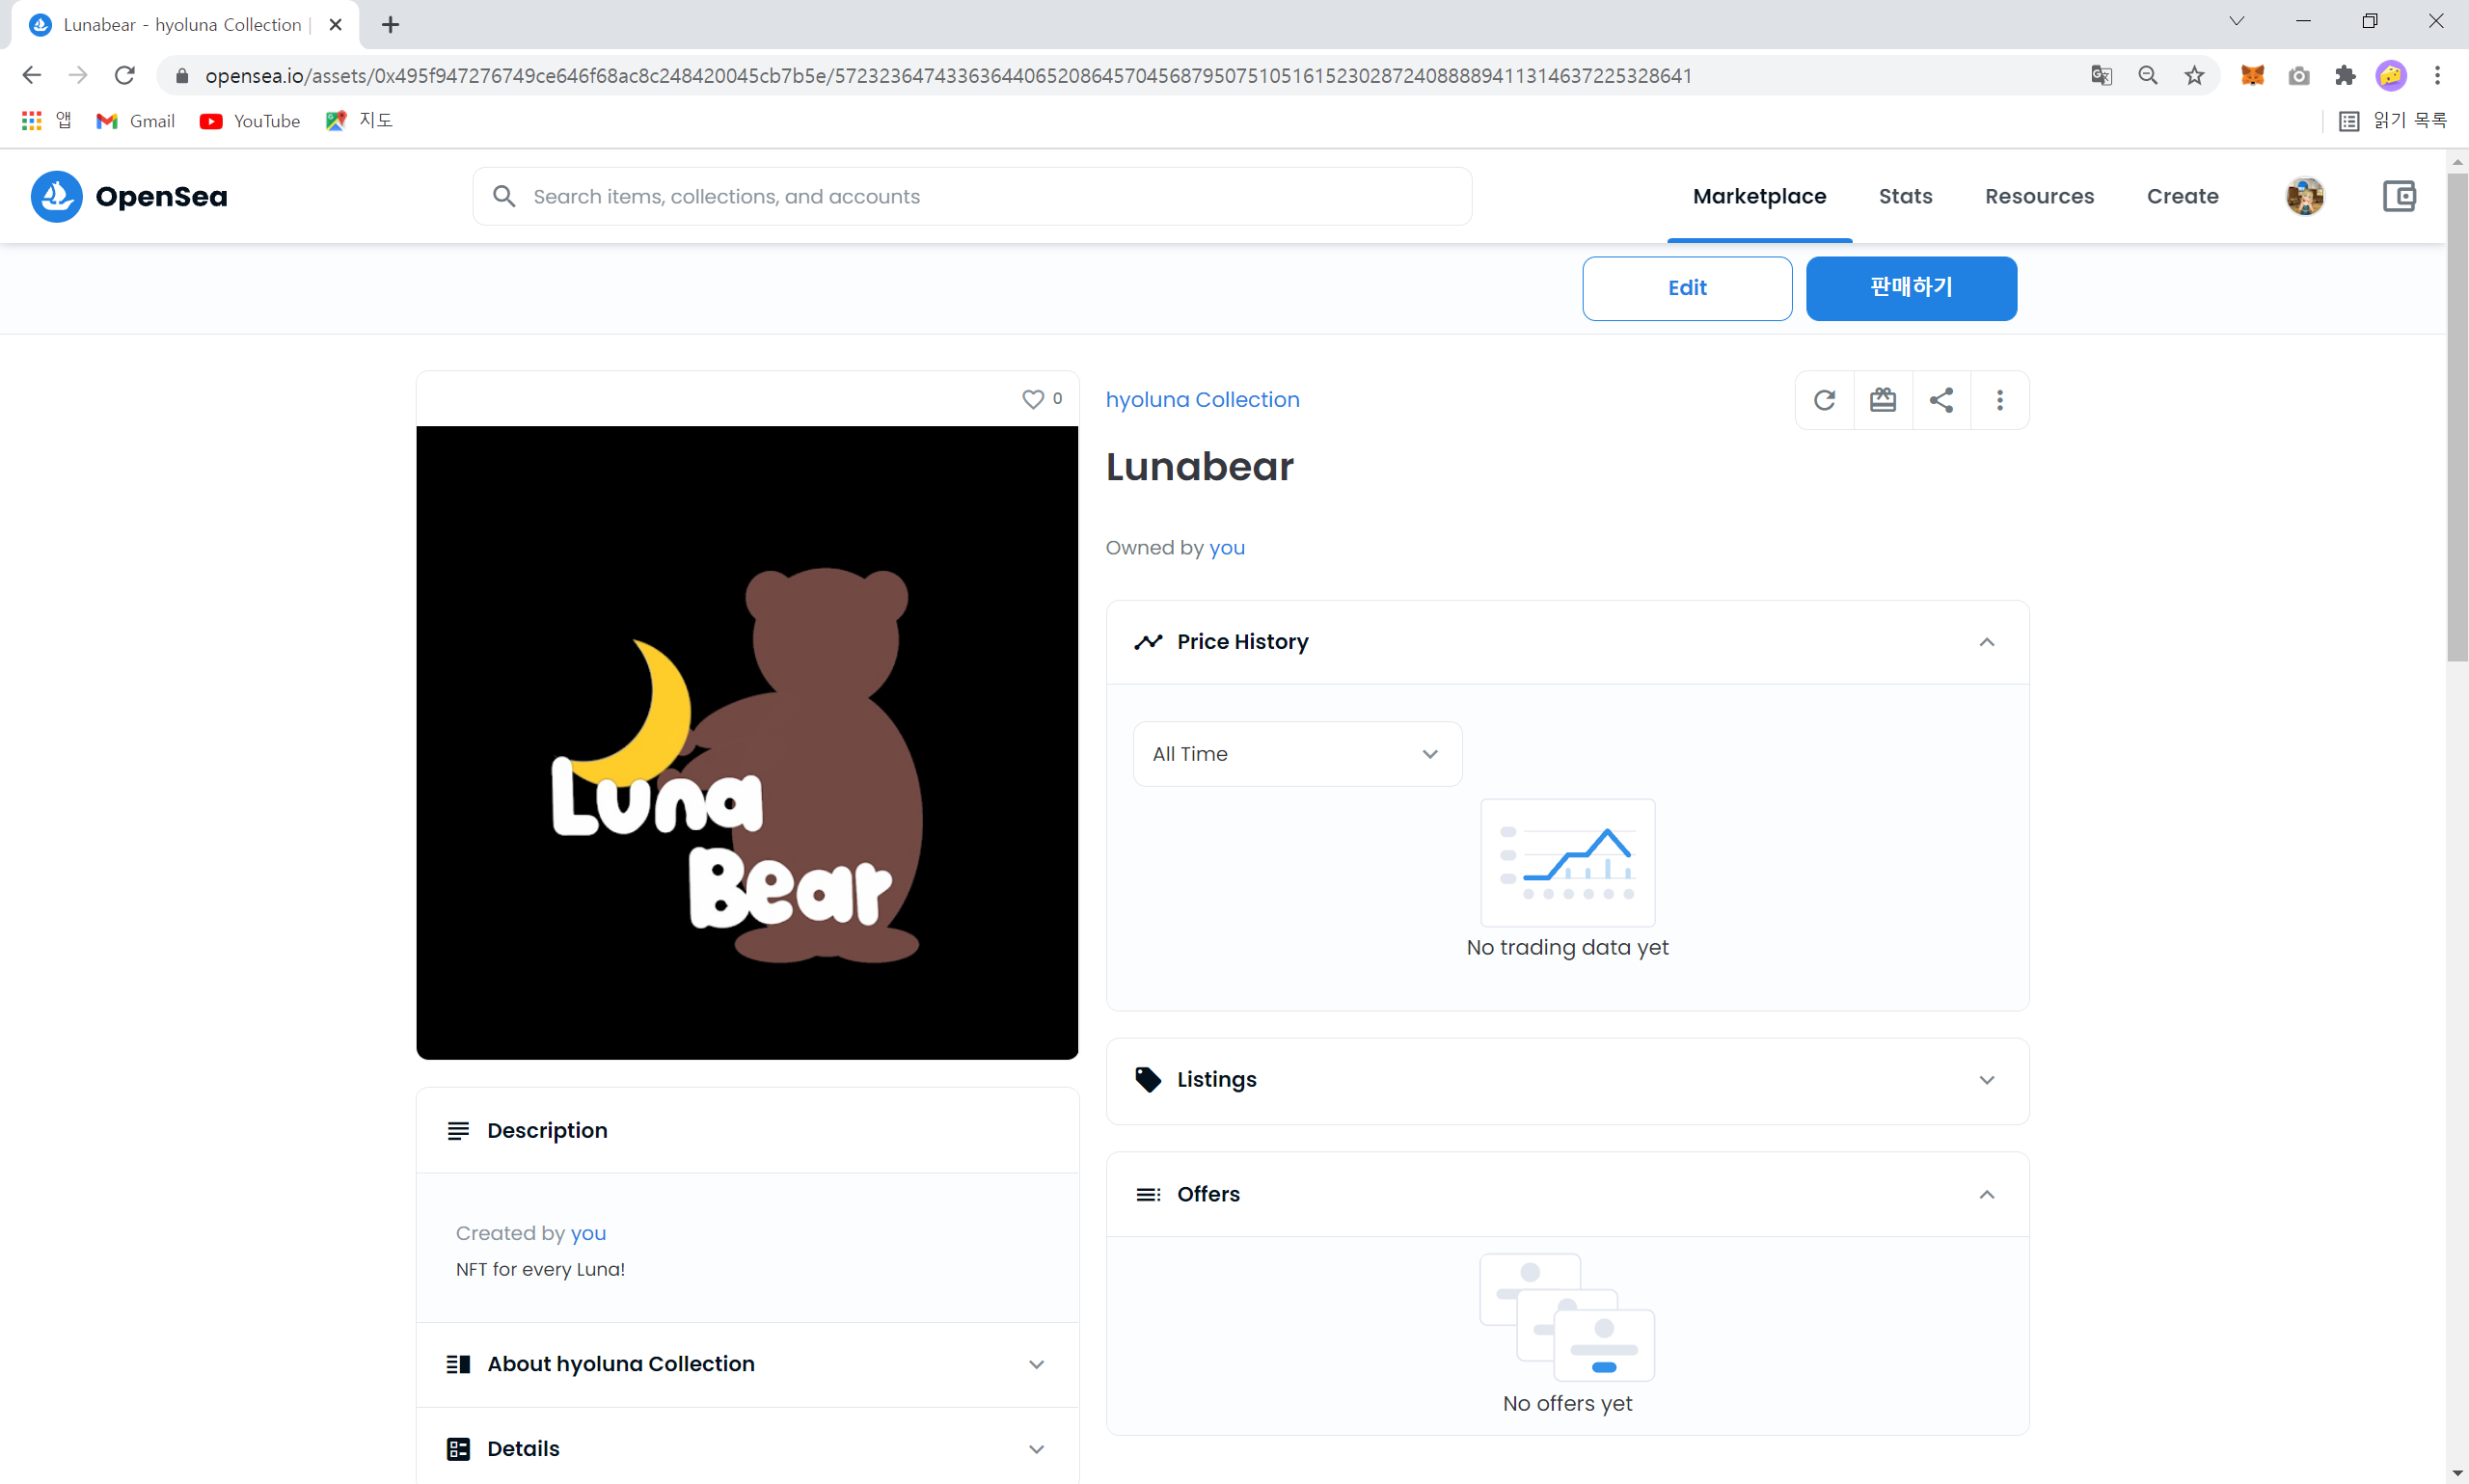Click the wallet icon in header
2469x1484 pixels.
point(2398,196)
